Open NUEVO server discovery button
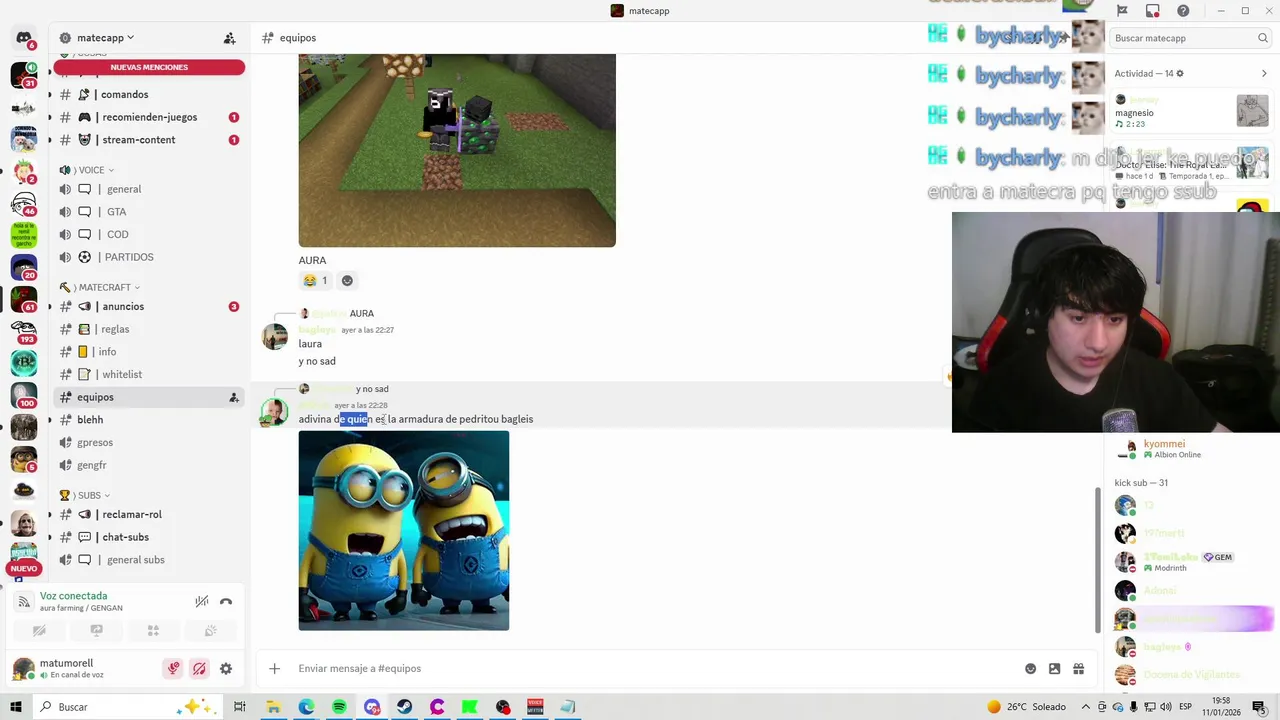1280x720 pixels. click(23, 569)
